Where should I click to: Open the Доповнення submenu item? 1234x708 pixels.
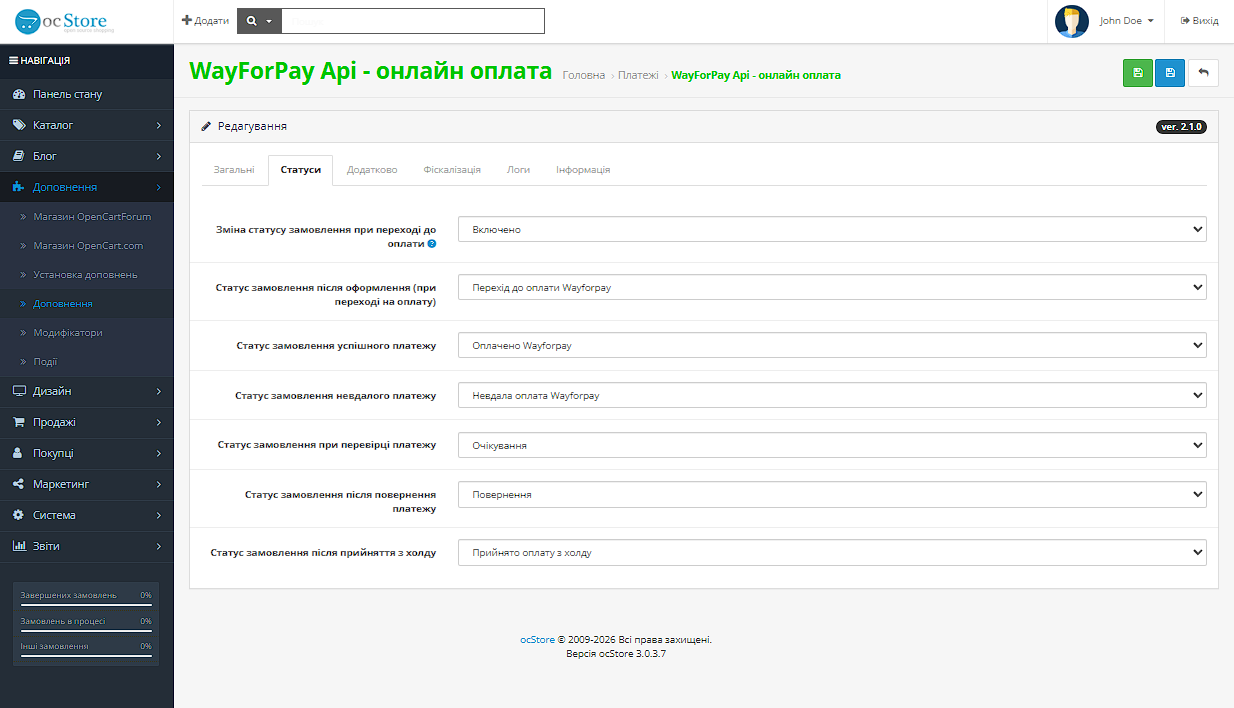click(x=86, y=303)
